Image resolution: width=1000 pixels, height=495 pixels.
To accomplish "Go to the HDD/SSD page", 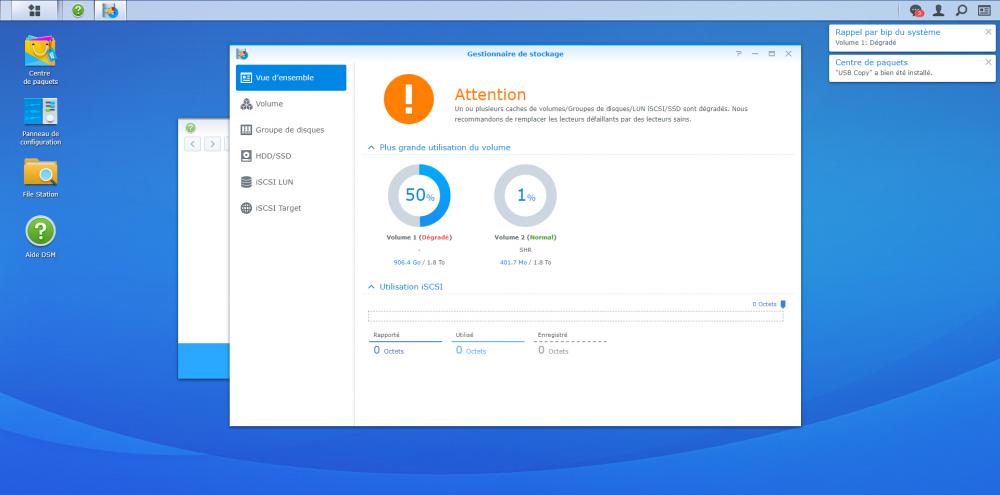I will [x=273, y=156].
